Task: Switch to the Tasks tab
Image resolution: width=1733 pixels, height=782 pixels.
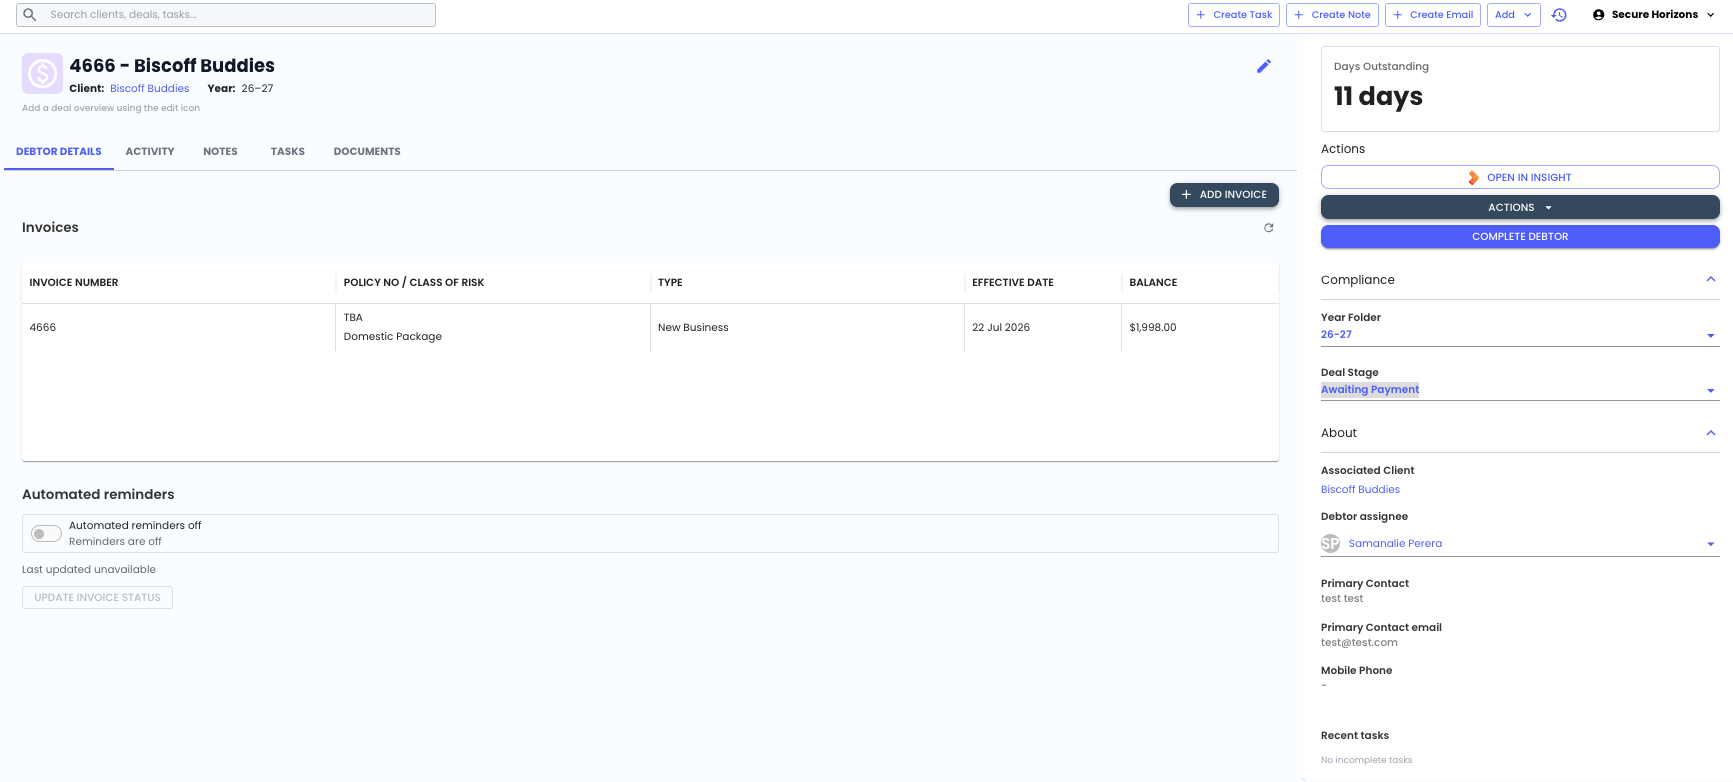Action: [x=288, y=152]
